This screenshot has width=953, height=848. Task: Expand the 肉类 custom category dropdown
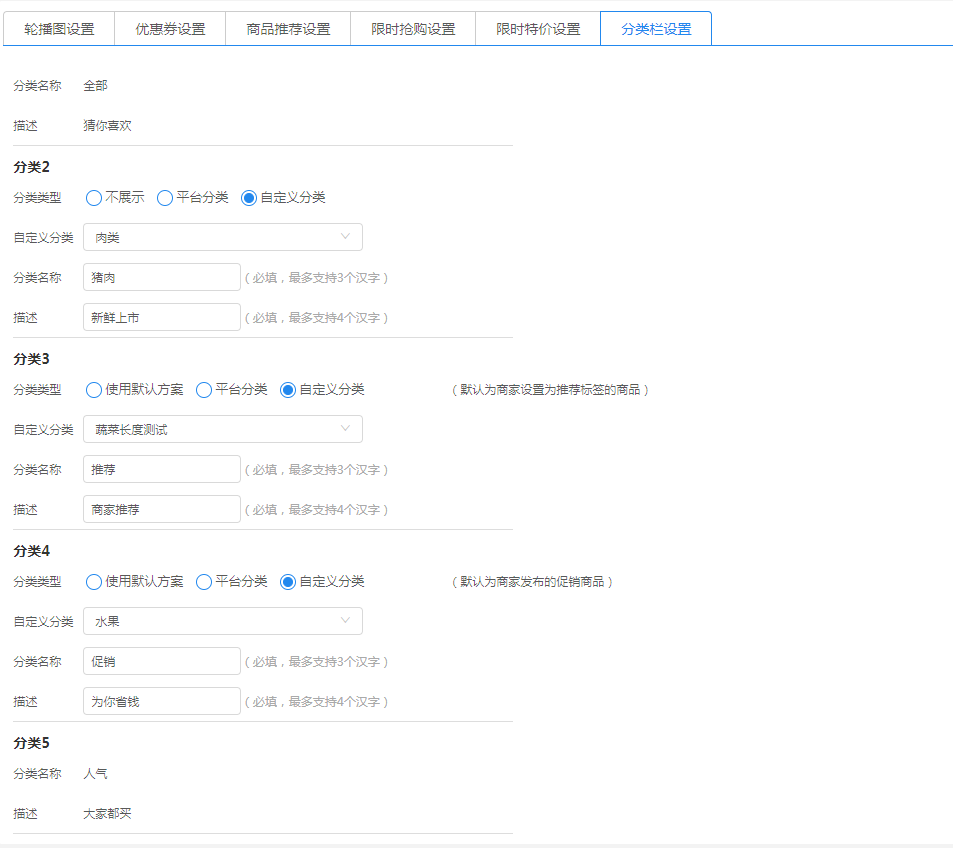pos(222,237)
